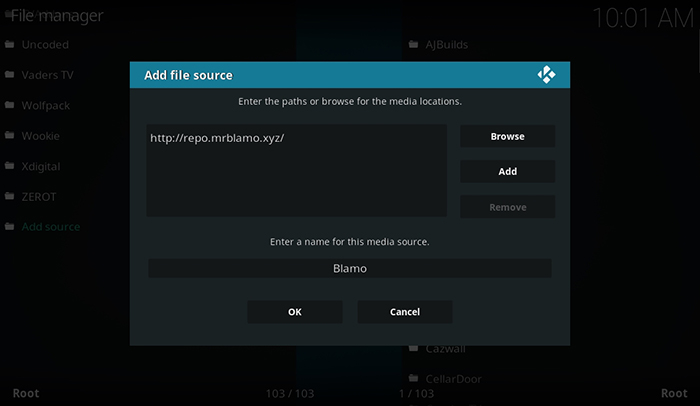Click the left Root path label

(x=26, y=393)
